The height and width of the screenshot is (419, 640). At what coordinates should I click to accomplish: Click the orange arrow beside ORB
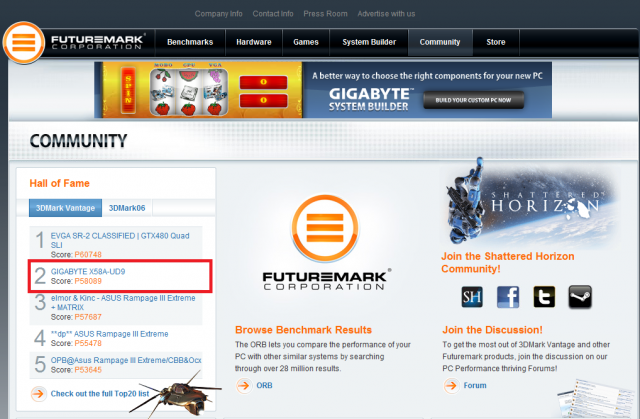click(244, 386)
